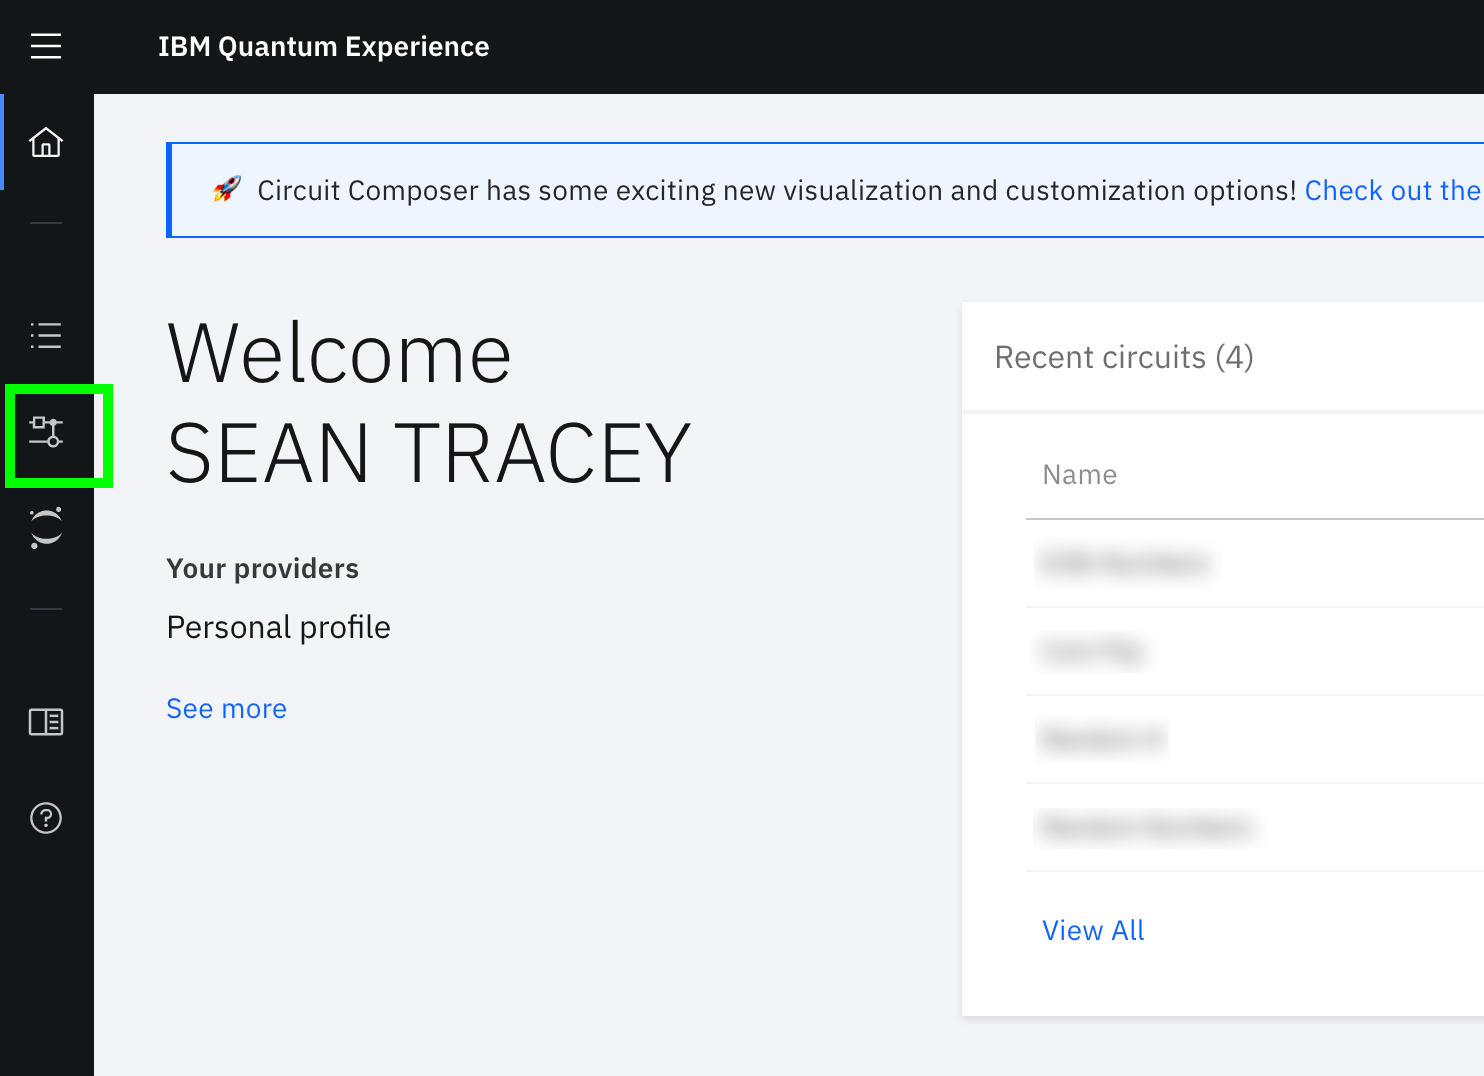Screen dimensions: 1484x1076
Task: Select "Personal profile" under Your providers
Action: [278, 627]
